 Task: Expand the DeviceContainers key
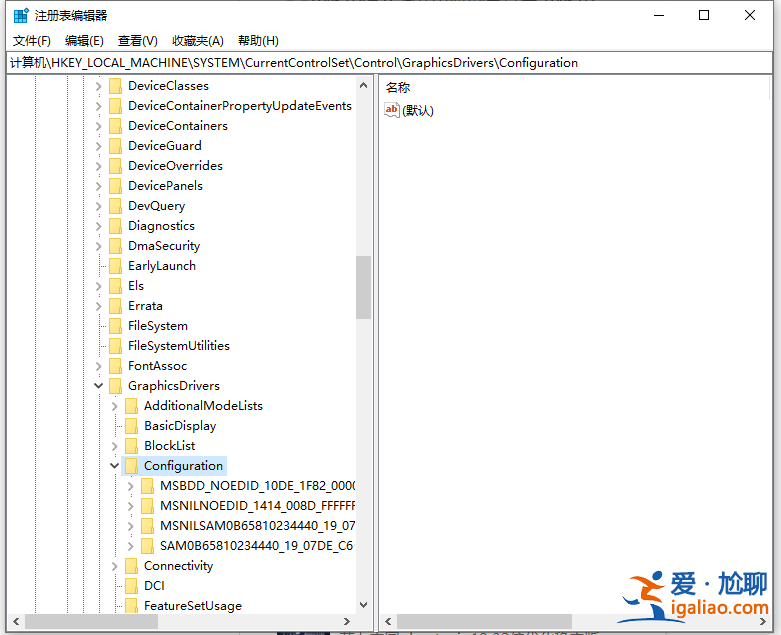click(99, 126)
